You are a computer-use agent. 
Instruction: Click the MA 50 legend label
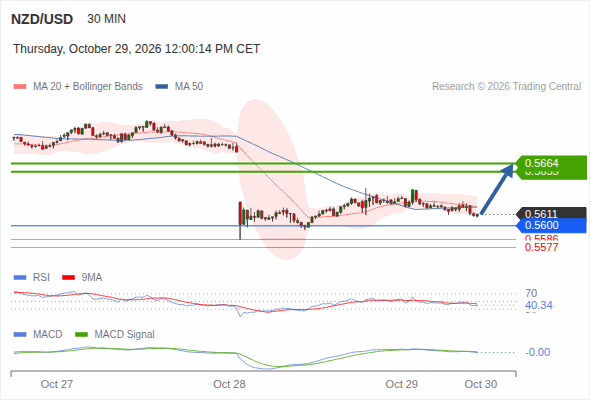pos(189,87)
